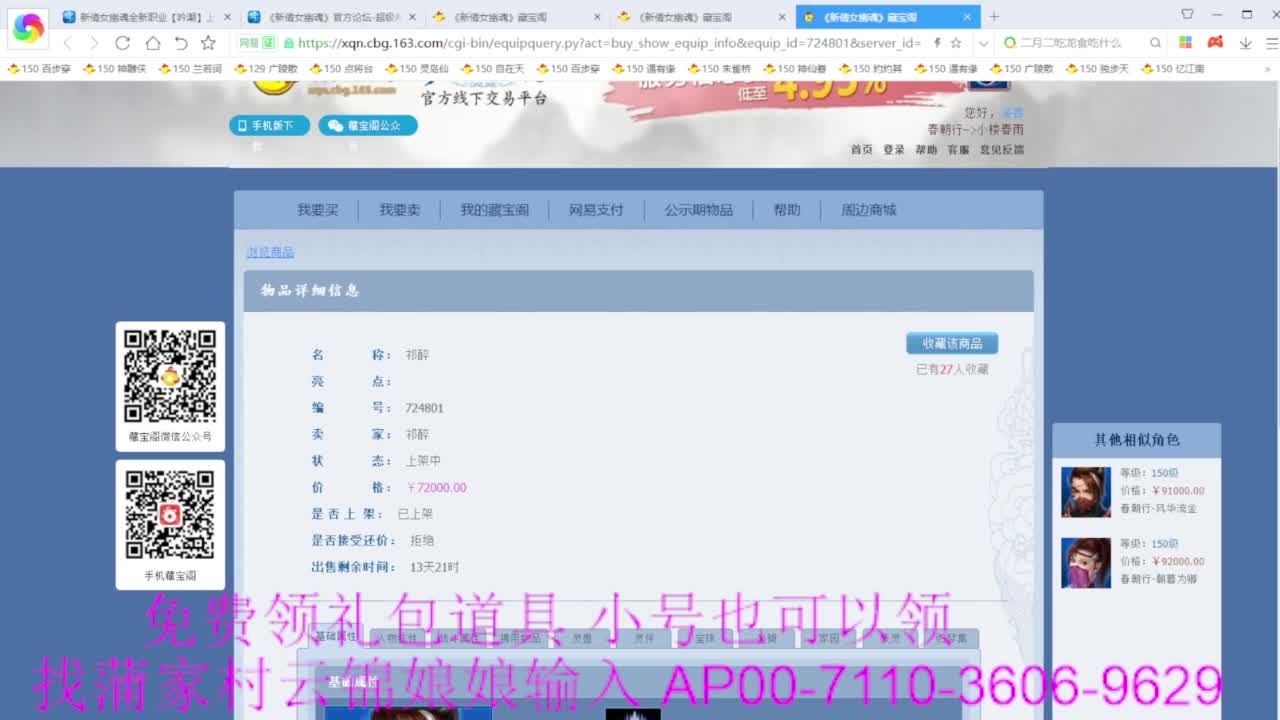Click the 收藏该商品 button
Image resolution: width=1280 pixels, height=720 pixels.
click(x=952, y=343)
